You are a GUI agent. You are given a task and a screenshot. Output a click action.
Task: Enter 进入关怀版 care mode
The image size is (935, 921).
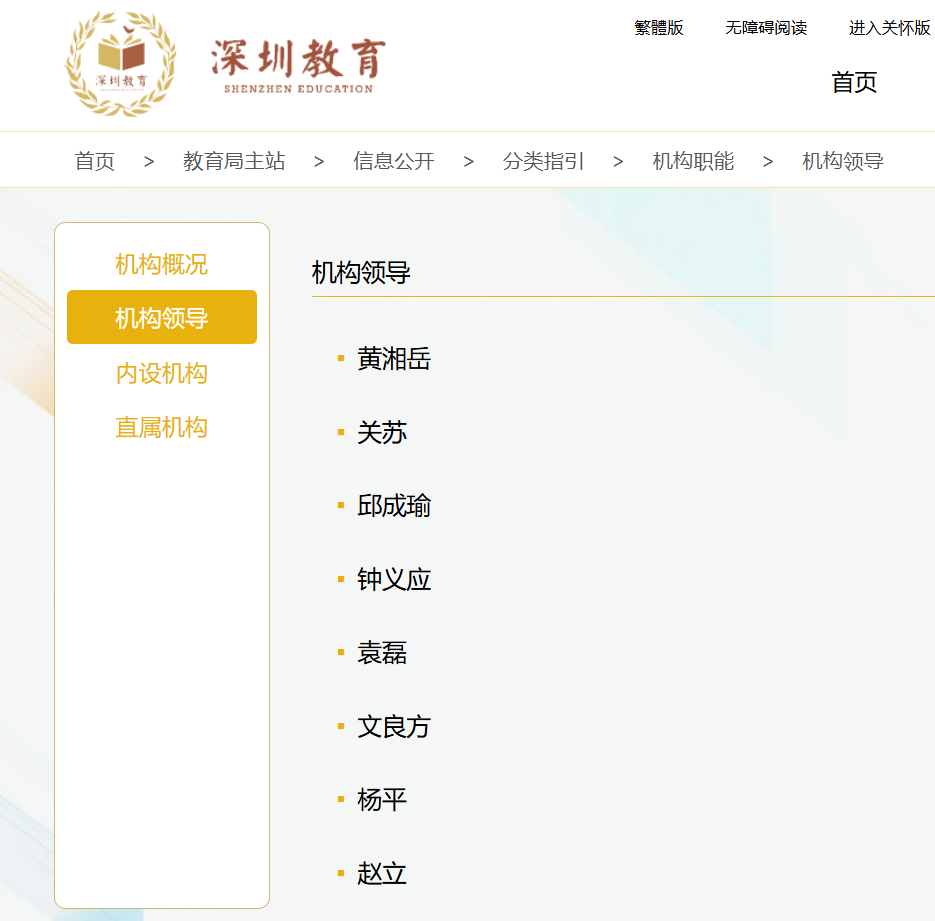pyautogui.click(x=889, y=27)
